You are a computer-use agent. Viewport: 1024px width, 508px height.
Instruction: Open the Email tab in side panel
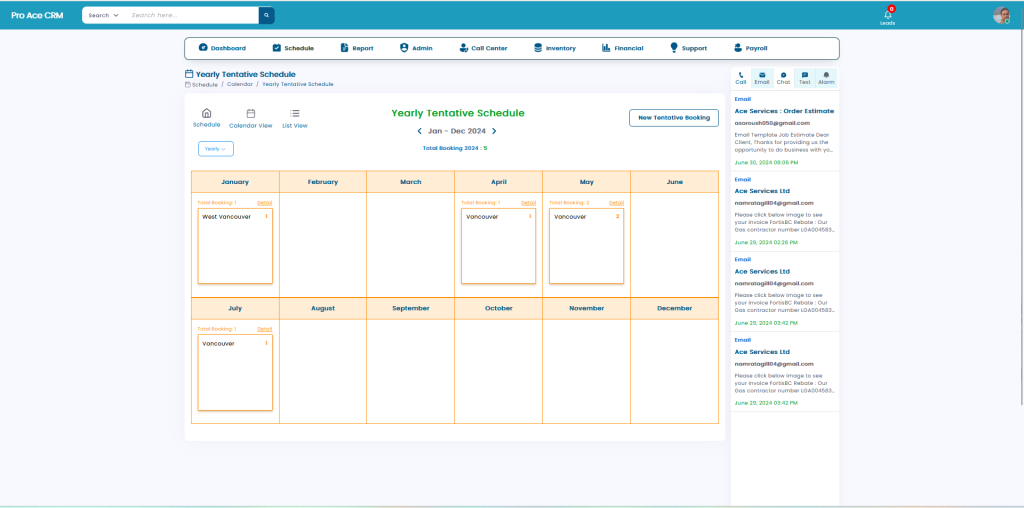[762, 78]
